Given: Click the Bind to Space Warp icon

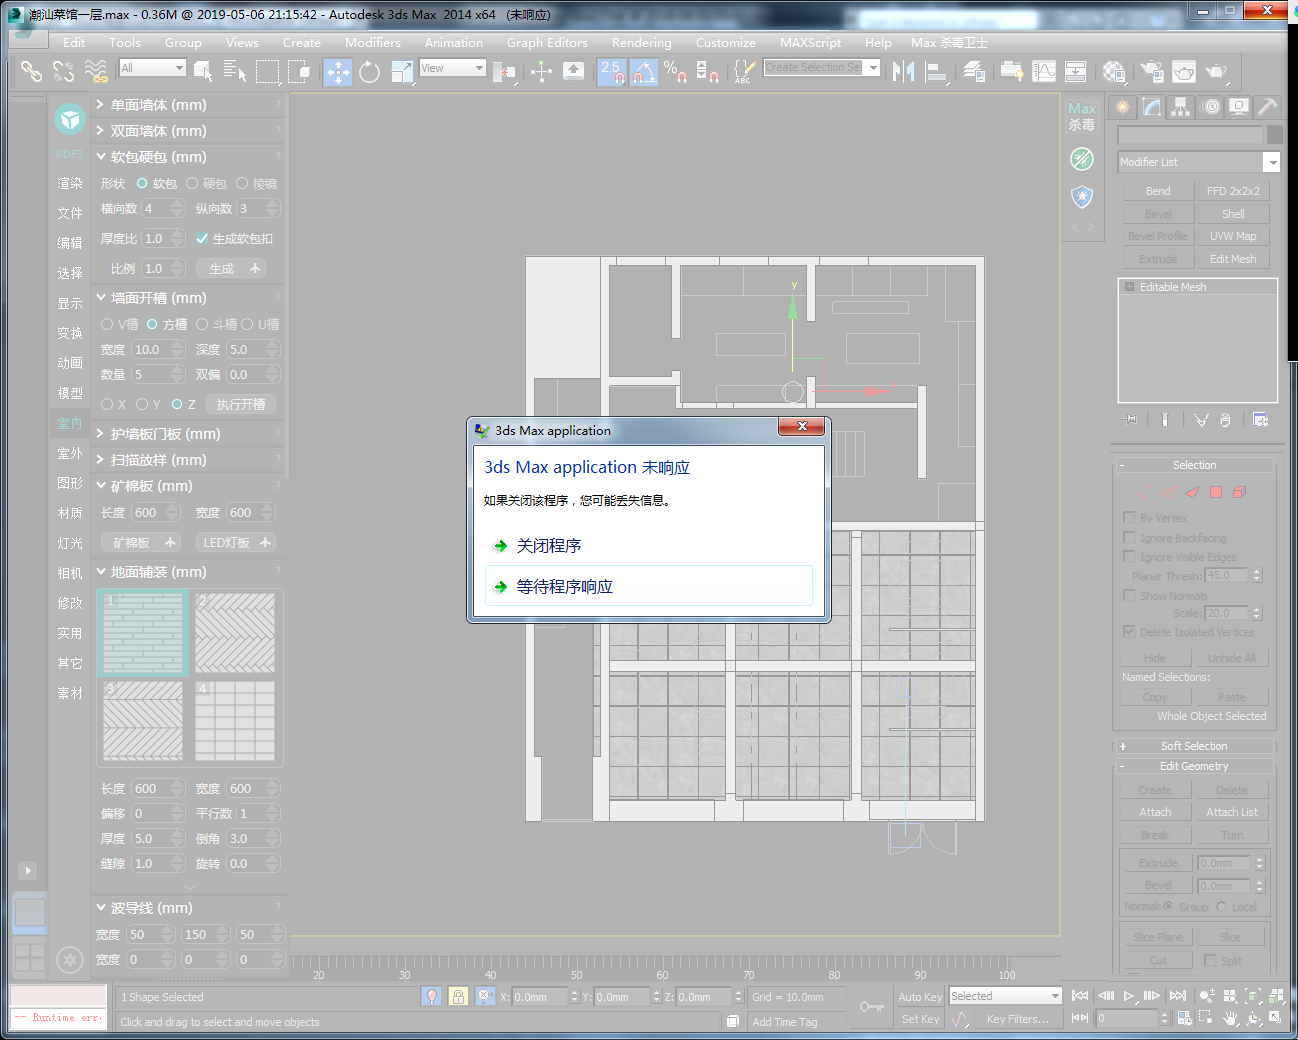Looking at the screenshot, I should tap(96, 71).
